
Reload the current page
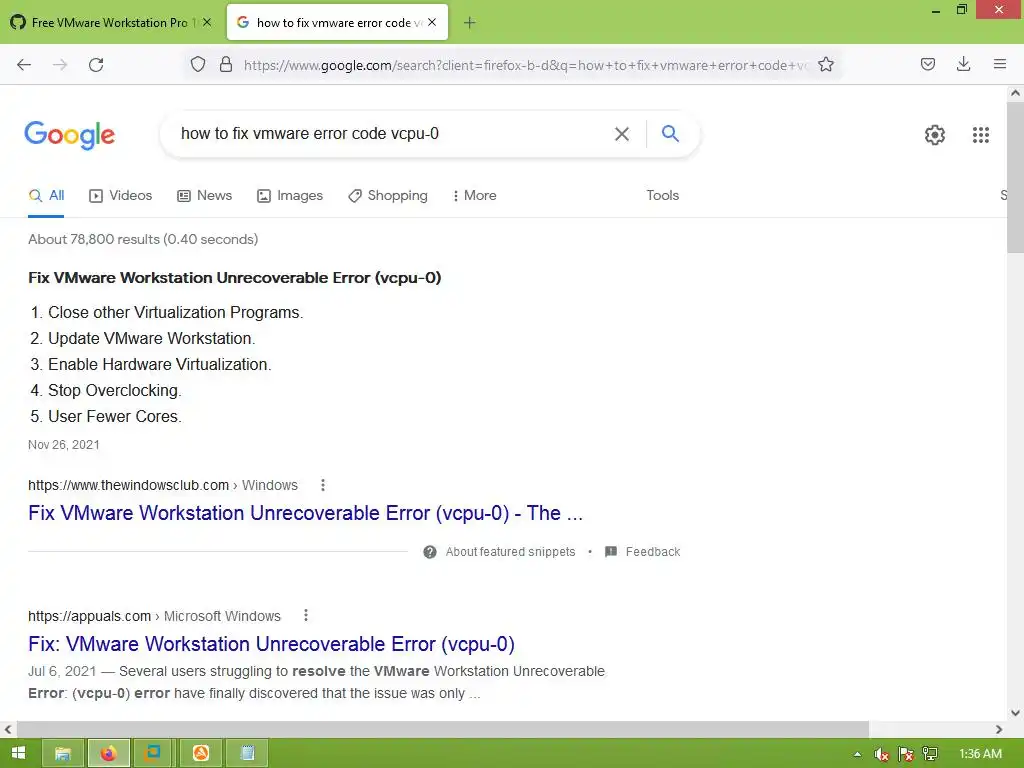point(96,65)
